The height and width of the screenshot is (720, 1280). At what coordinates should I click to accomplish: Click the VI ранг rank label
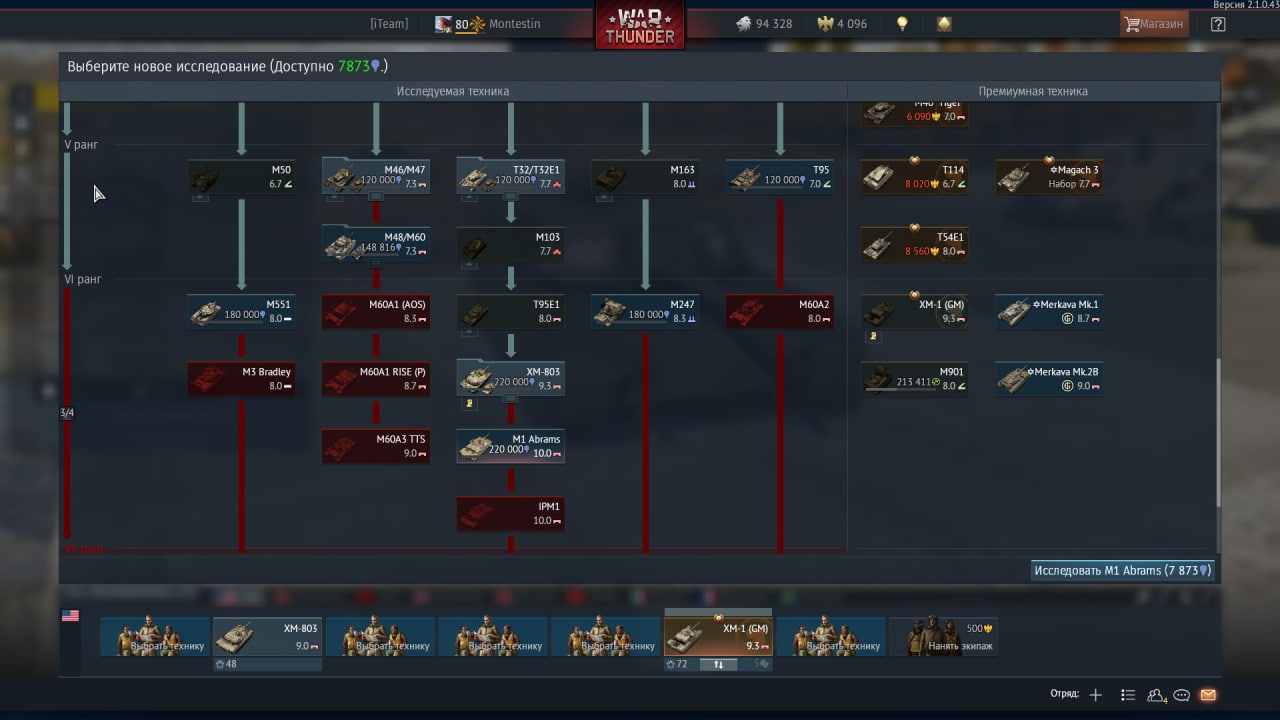(x=83, y=279)
